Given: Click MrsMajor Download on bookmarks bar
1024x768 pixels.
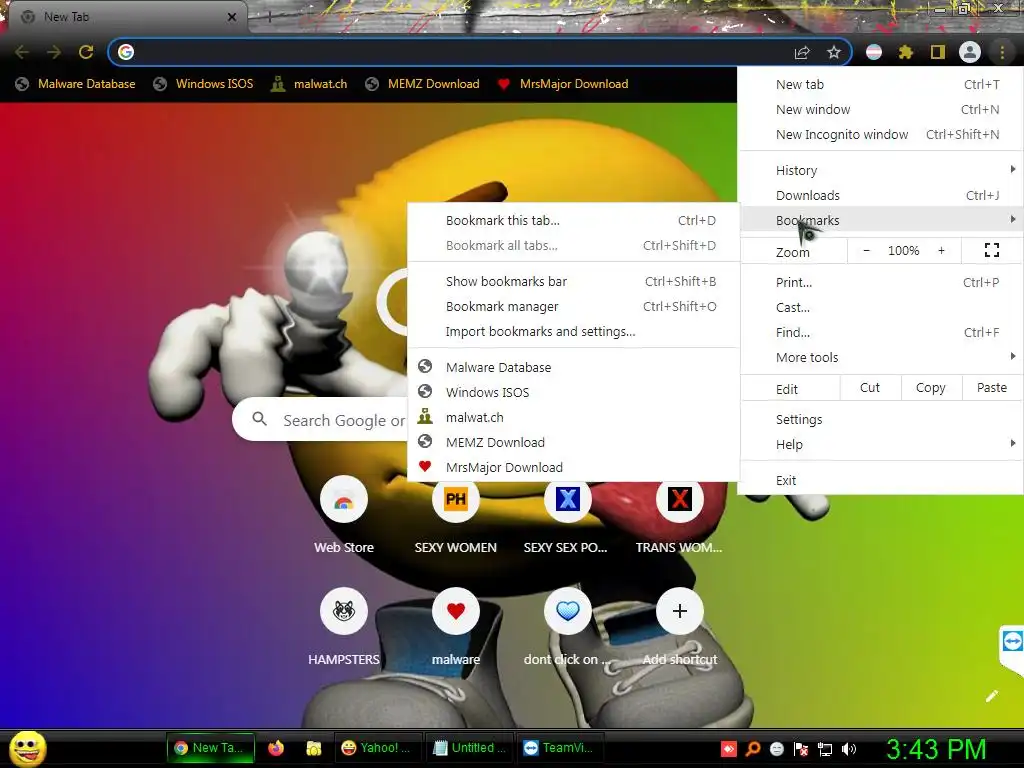Looking at the screenshot, I should tap(563, 84).
